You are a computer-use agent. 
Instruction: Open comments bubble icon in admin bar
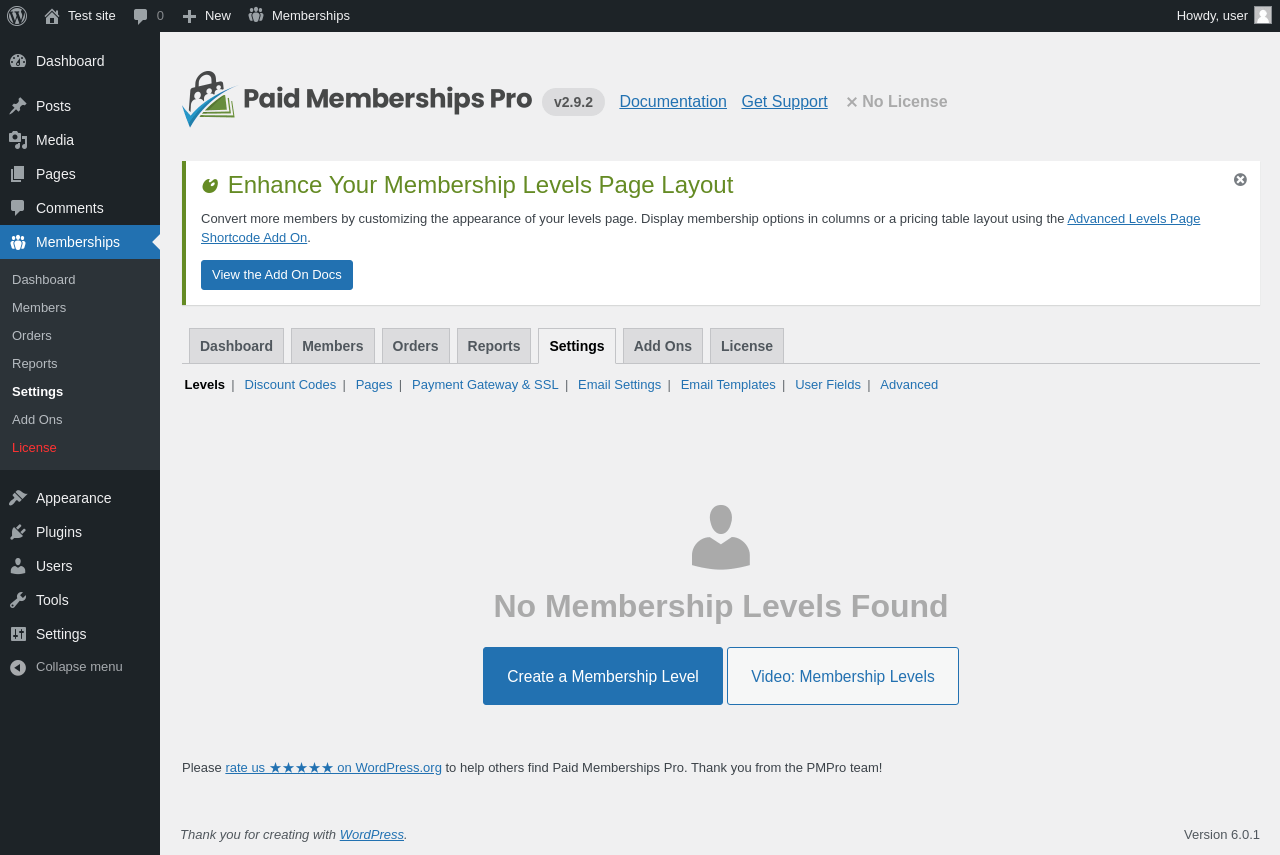(141, 16)
